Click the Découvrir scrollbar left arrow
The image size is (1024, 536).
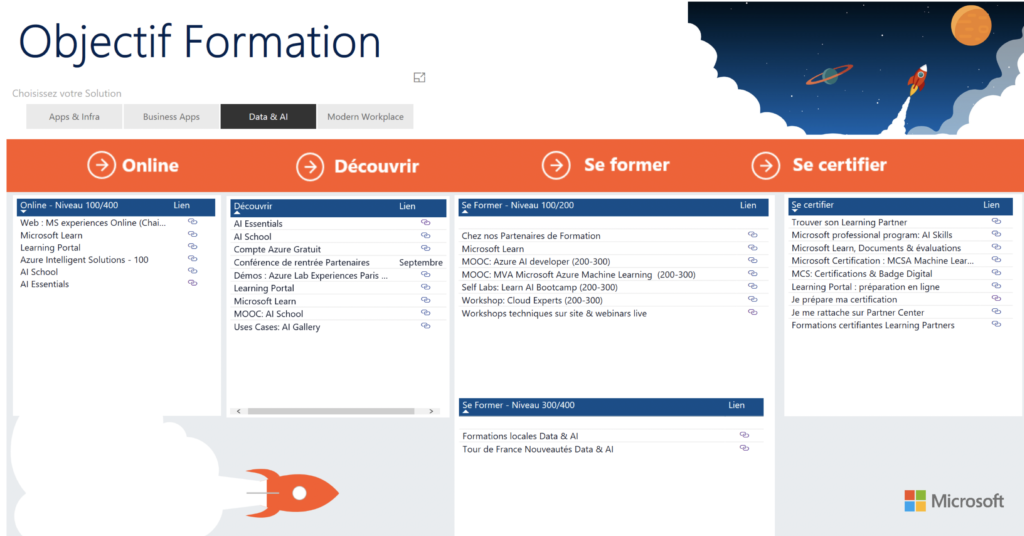point(238,411)
